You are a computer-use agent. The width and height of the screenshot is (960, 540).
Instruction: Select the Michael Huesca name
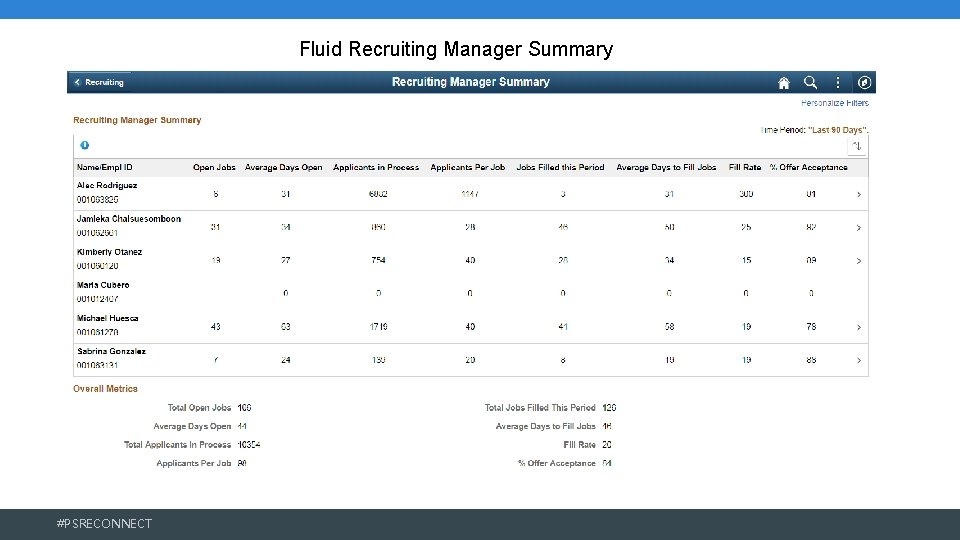108,318
